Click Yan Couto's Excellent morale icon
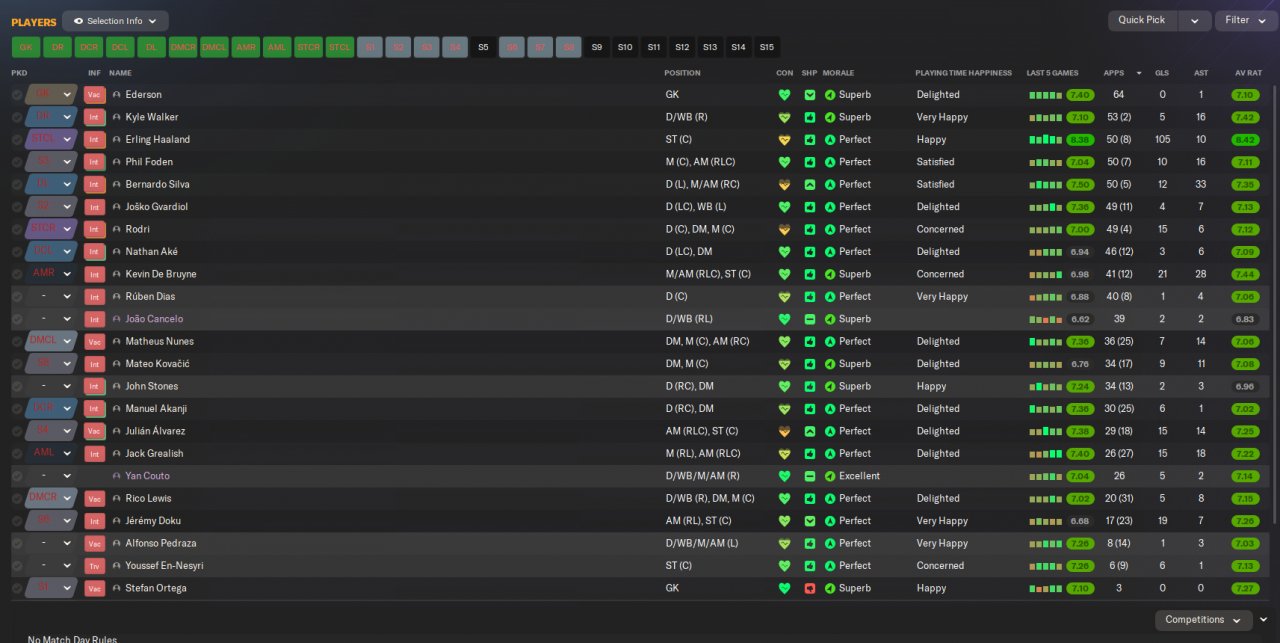The image size is (1280, 643). click(x=830, y=476)
